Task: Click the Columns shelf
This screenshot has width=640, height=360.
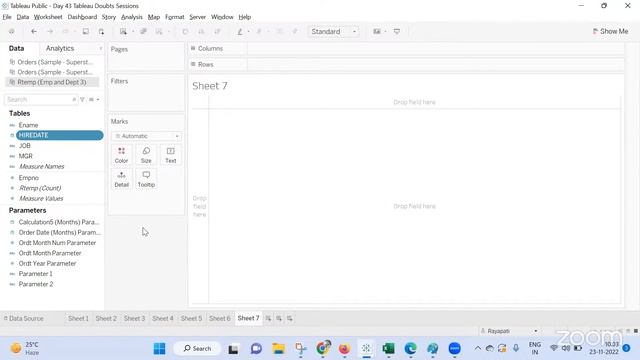Action: (407, 49)
